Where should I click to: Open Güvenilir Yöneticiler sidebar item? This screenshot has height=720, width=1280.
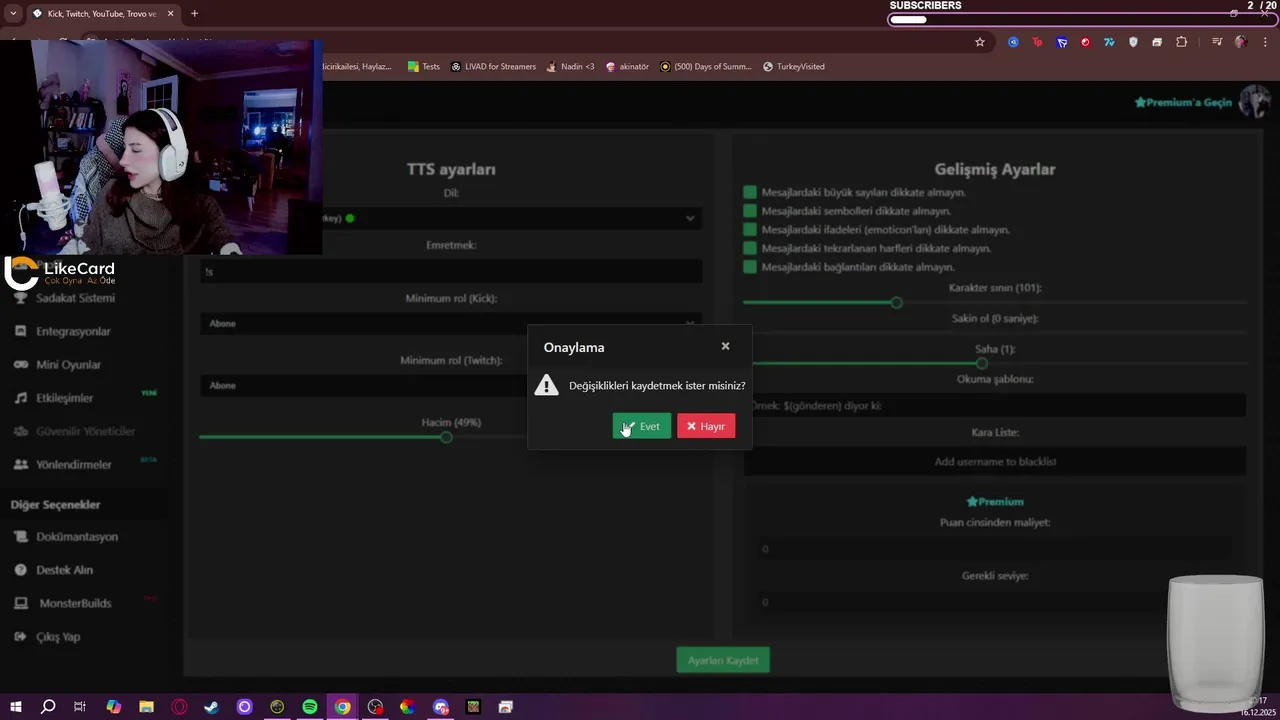74,431
